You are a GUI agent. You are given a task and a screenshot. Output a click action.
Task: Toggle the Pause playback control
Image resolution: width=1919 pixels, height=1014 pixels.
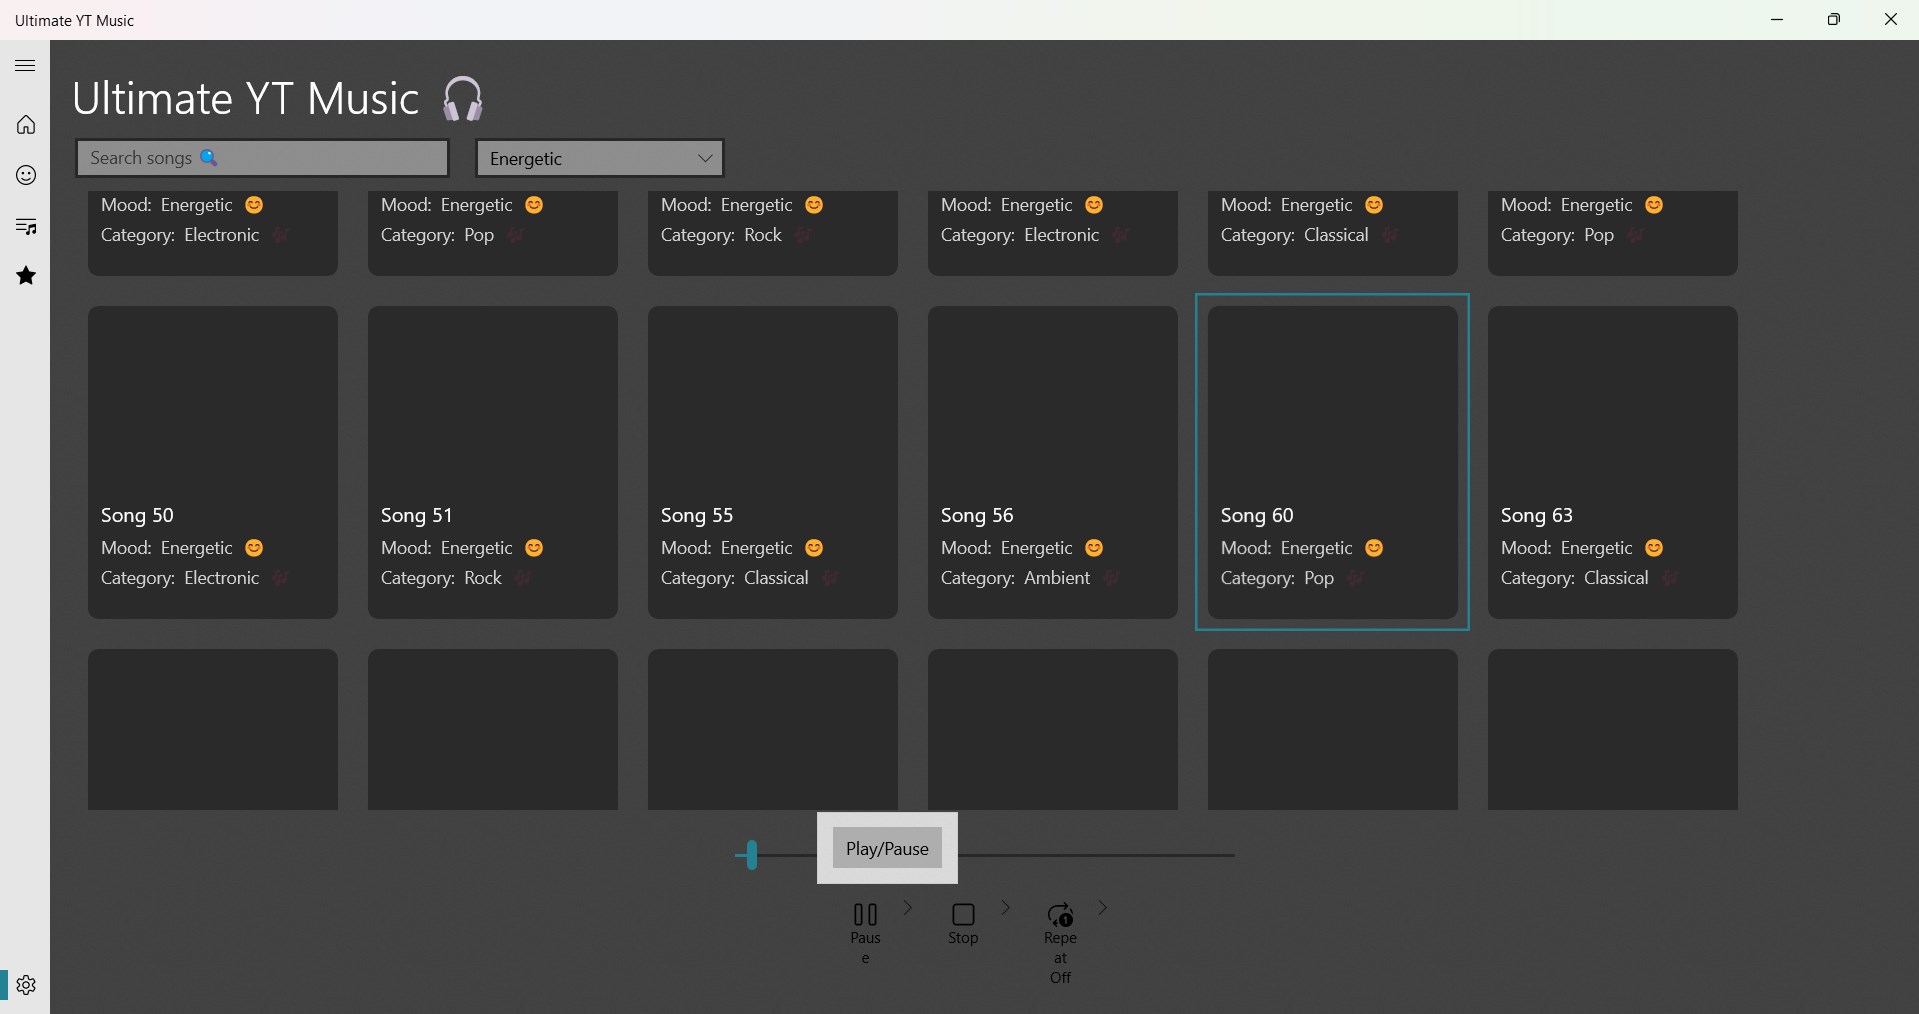(866, 920)
